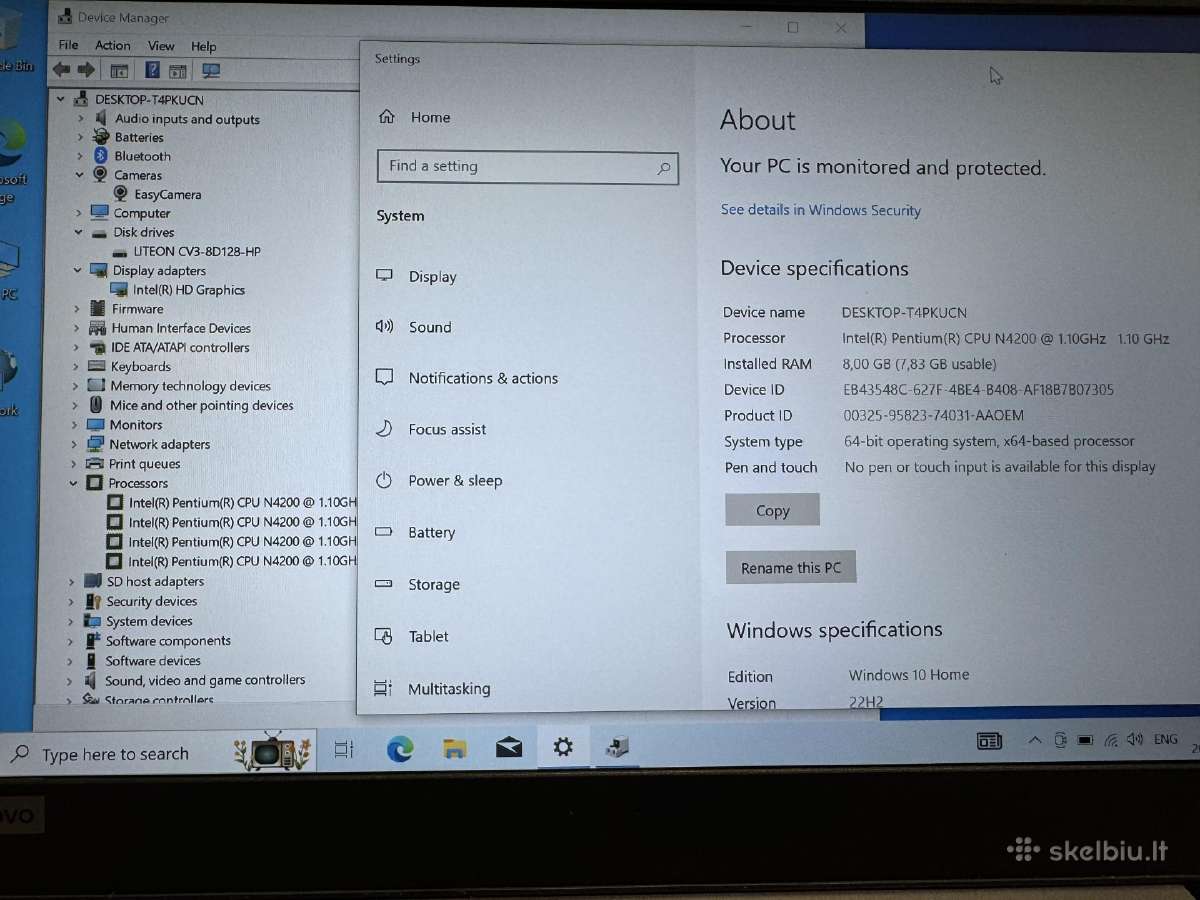Click the Multitasking icon in sidebar
Screen dimensions: 1200x900
point(383,688)
